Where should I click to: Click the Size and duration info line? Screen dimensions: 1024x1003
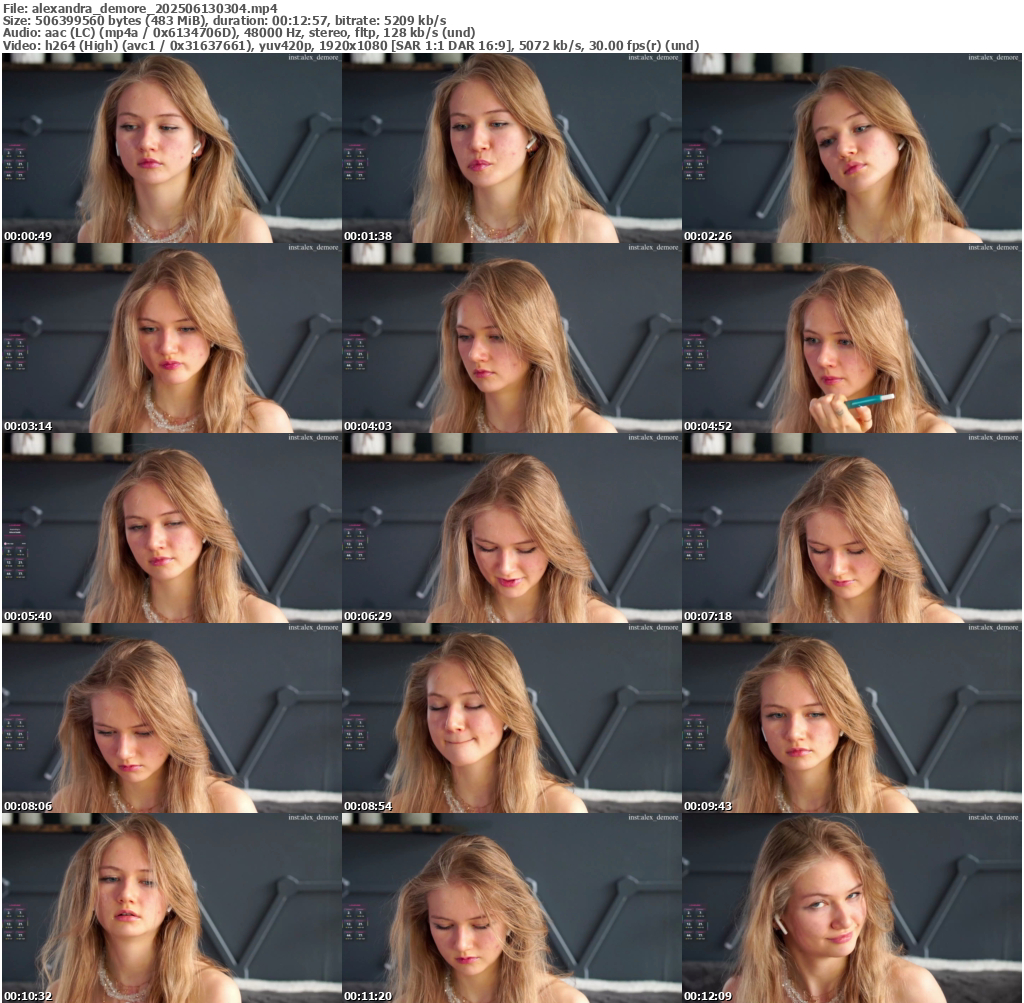[x=225, y=20]
